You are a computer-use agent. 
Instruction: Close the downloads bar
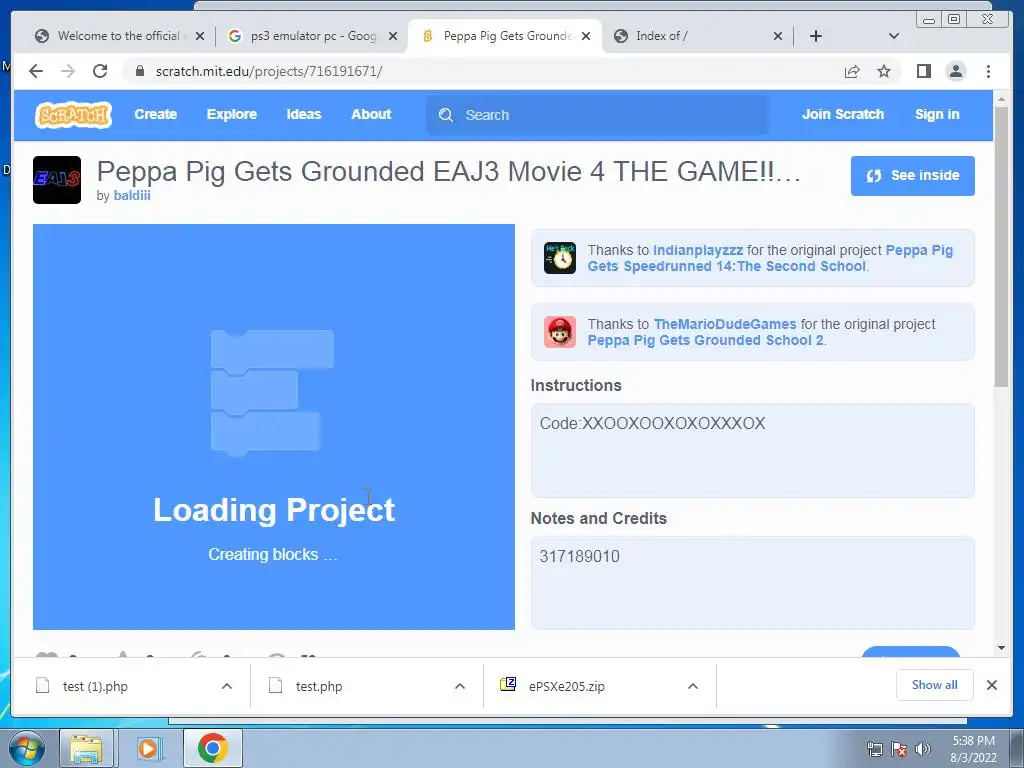coord(991,685)
